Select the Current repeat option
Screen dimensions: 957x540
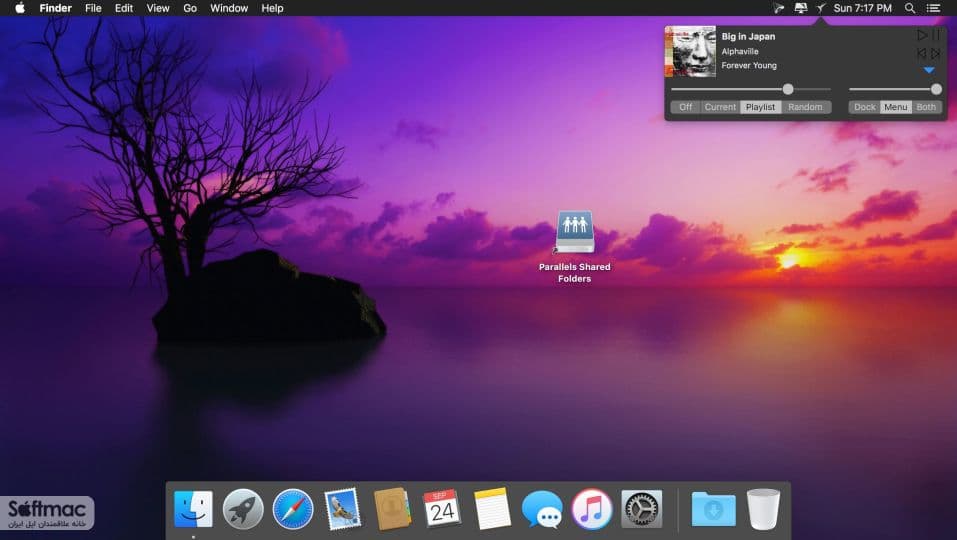[x=720, y=107]
